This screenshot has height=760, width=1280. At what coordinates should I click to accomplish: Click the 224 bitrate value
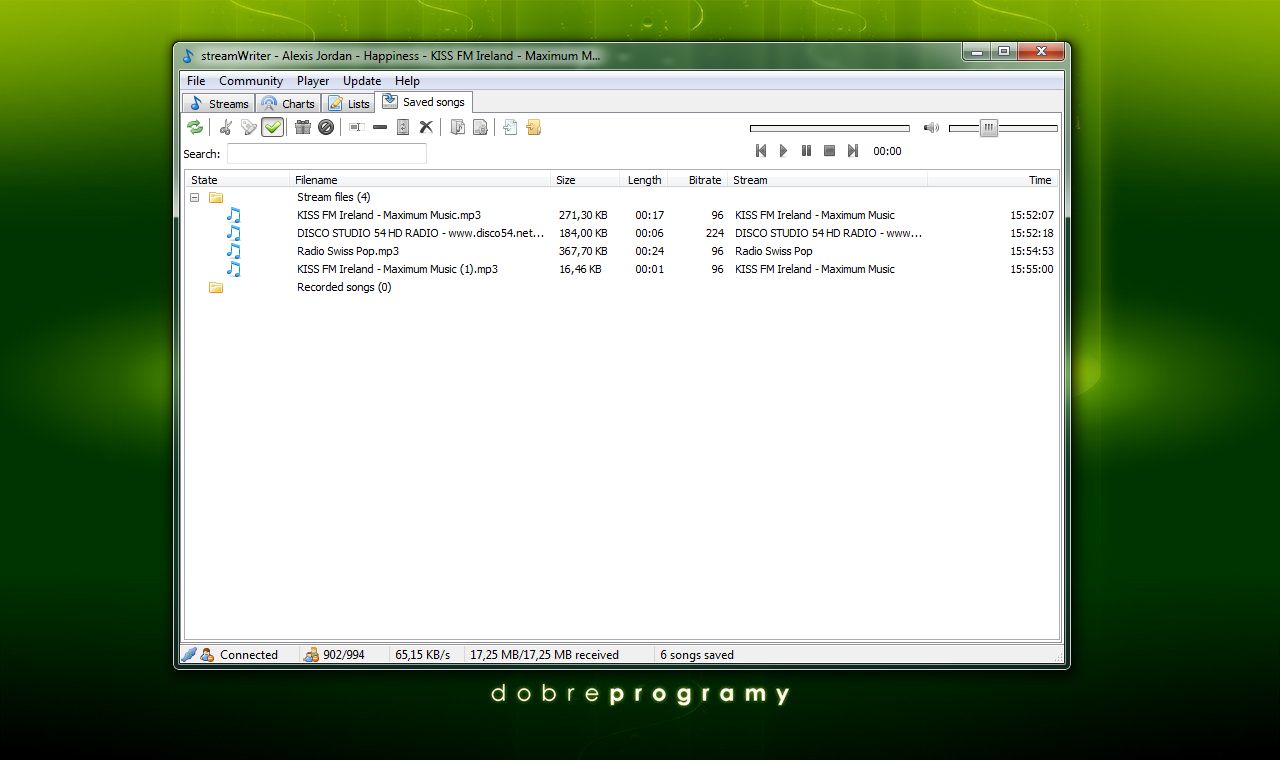[x=714, y=233]
